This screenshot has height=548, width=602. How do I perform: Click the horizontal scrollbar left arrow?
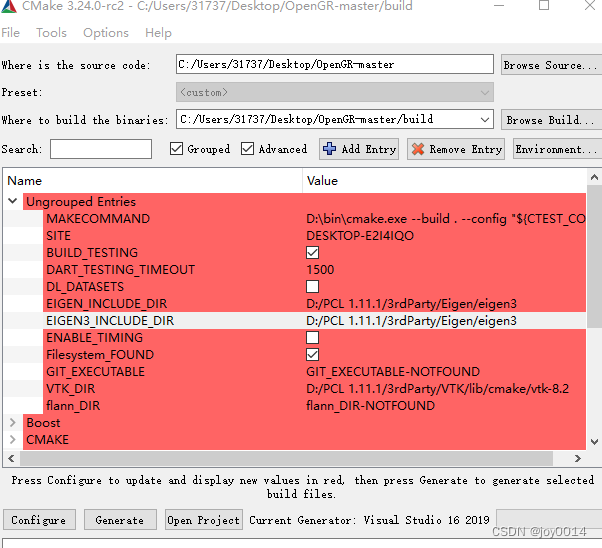click(12, 459)
